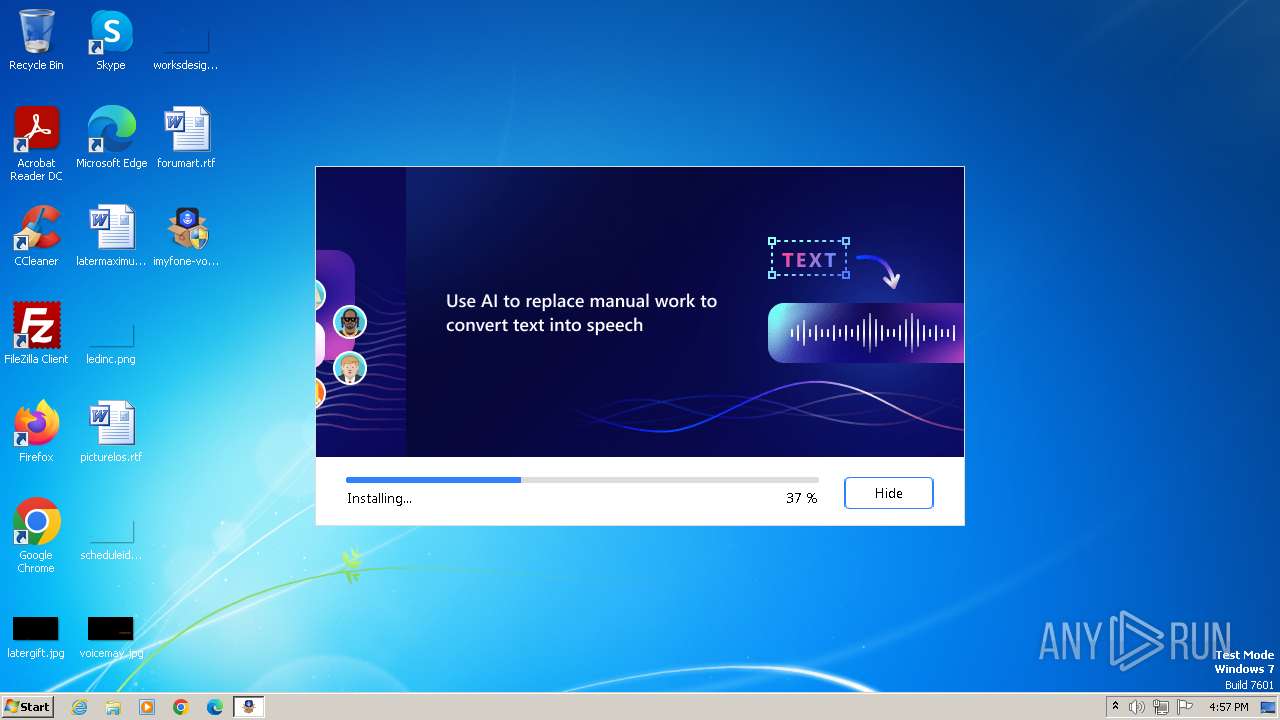The height and width of the screenshot is (720, 1280).
Task: Open Windows Explorer from the taskbar
Action: tap(113, 707)
